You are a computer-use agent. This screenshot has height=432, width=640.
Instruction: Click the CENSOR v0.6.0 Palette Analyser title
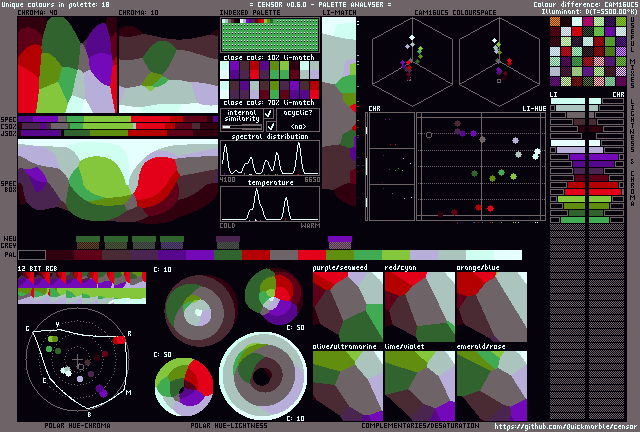(320, 4)
